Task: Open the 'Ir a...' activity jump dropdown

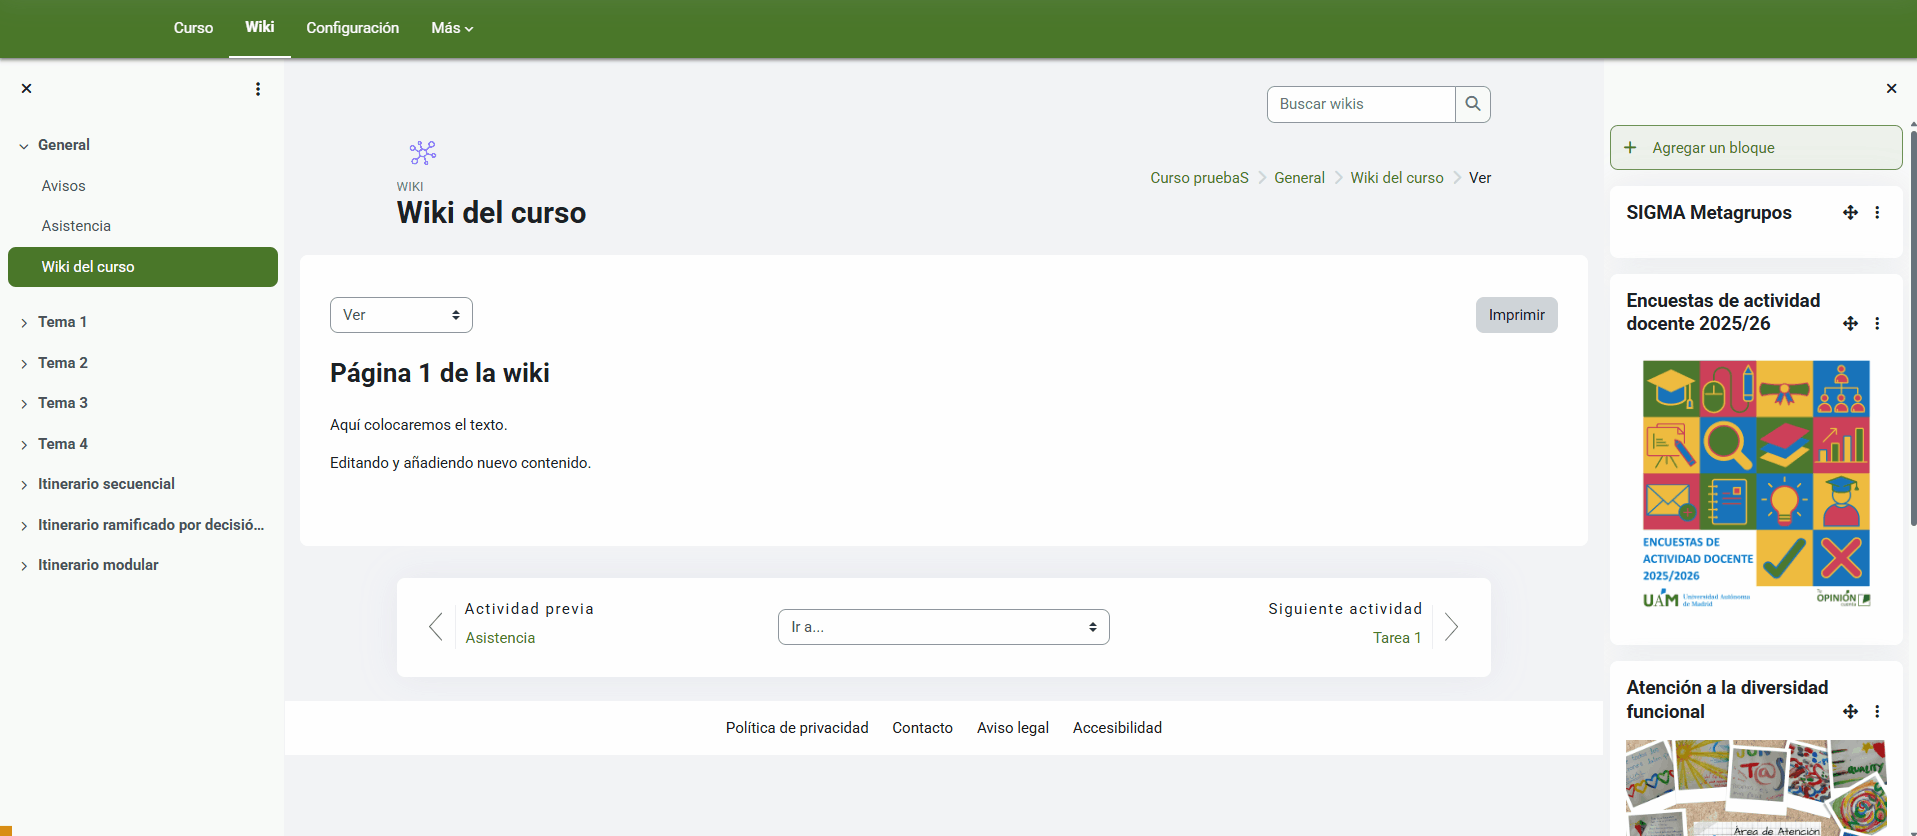Action: tap(943, 627)
